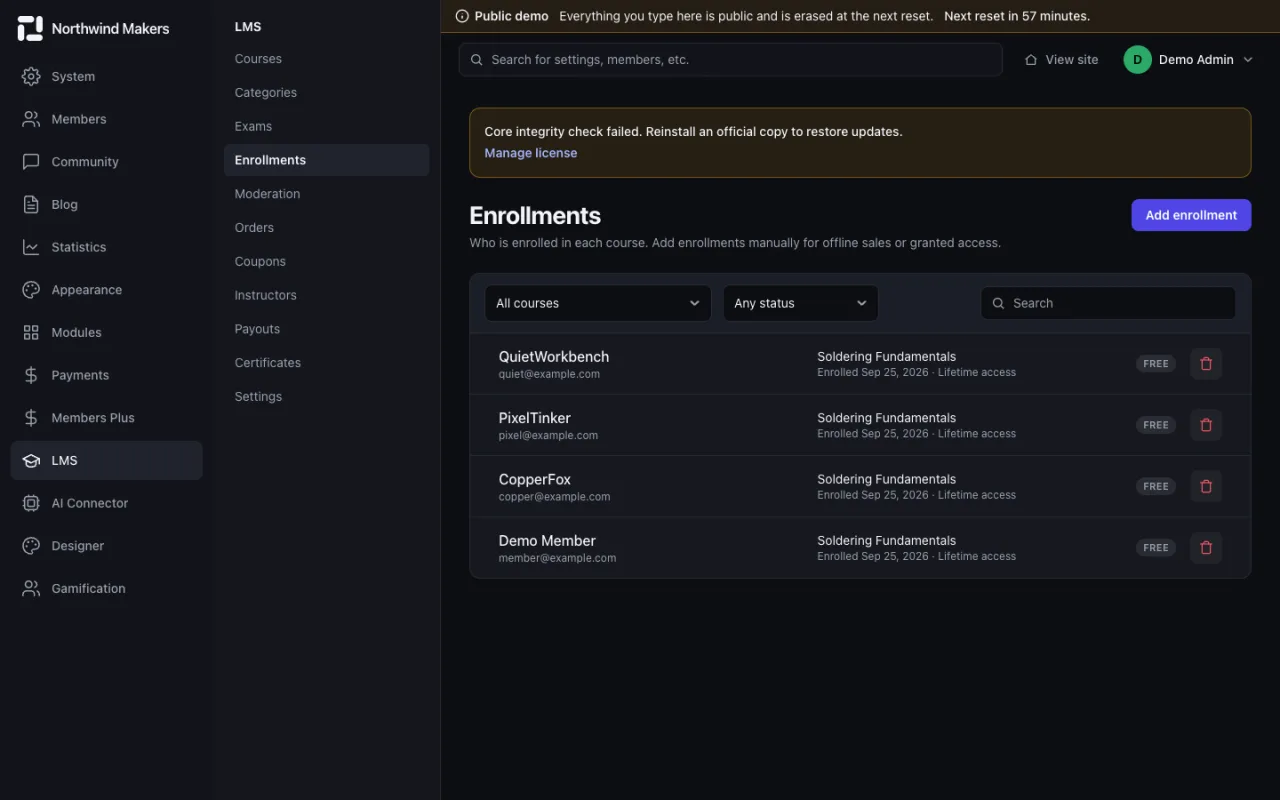Screen dimensions: 1280x800
Task: Follow the Manage license link
Action: point(531,153)
